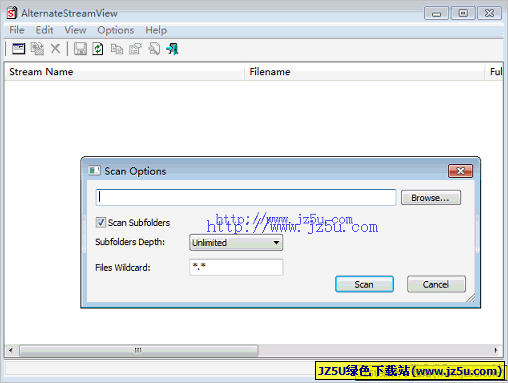Viewport: 508px width, 383px height.
Task: Open the Help menu
Action: click(156, 30)
